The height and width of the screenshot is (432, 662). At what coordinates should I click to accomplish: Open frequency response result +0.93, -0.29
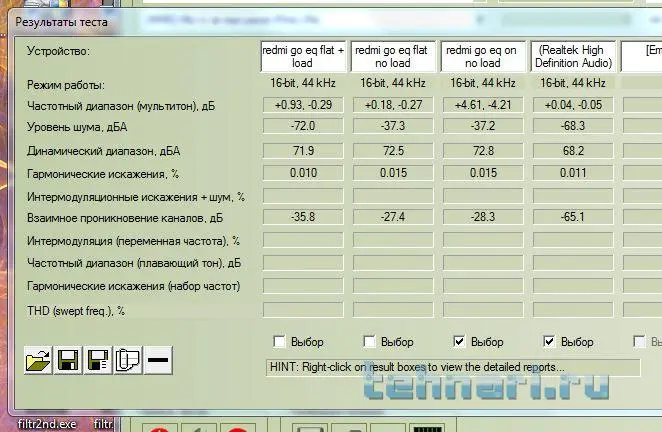pos(302,104)
